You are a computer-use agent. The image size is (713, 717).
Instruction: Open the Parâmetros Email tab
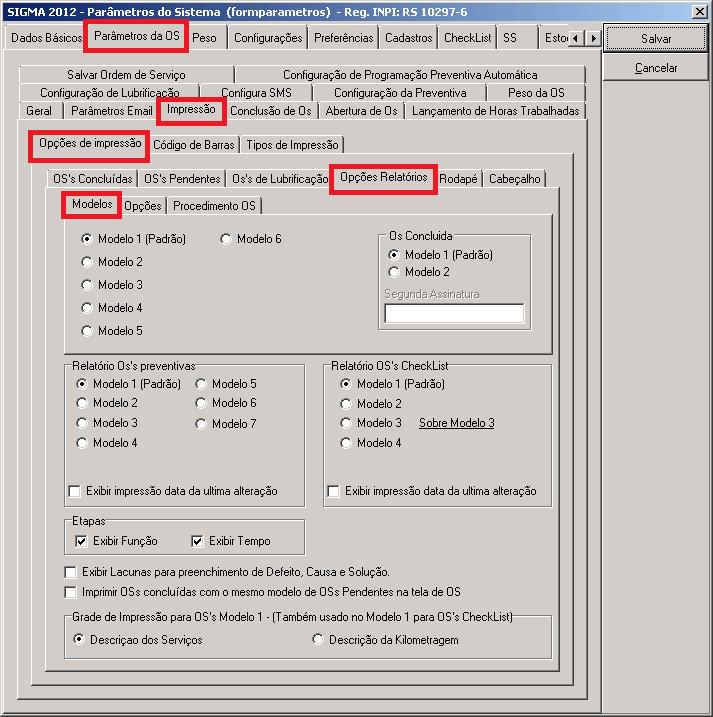click(112, 111)
